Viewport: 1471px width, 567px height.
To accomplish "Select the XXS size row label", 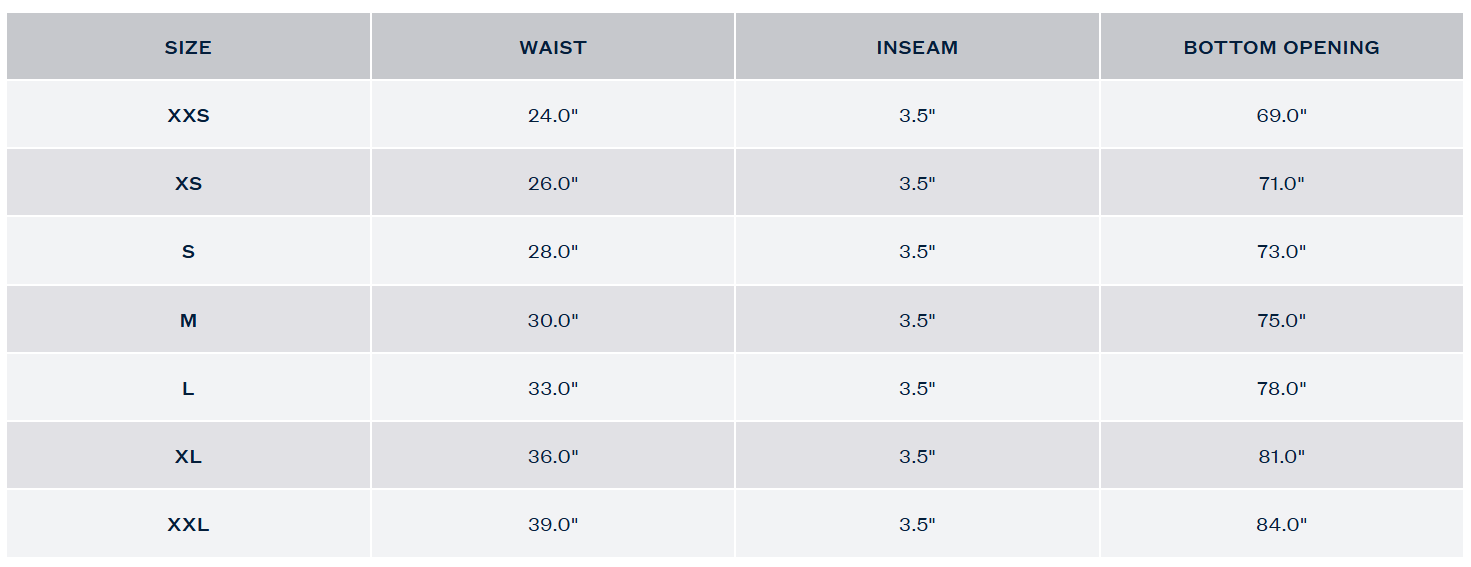I will 188,115.
